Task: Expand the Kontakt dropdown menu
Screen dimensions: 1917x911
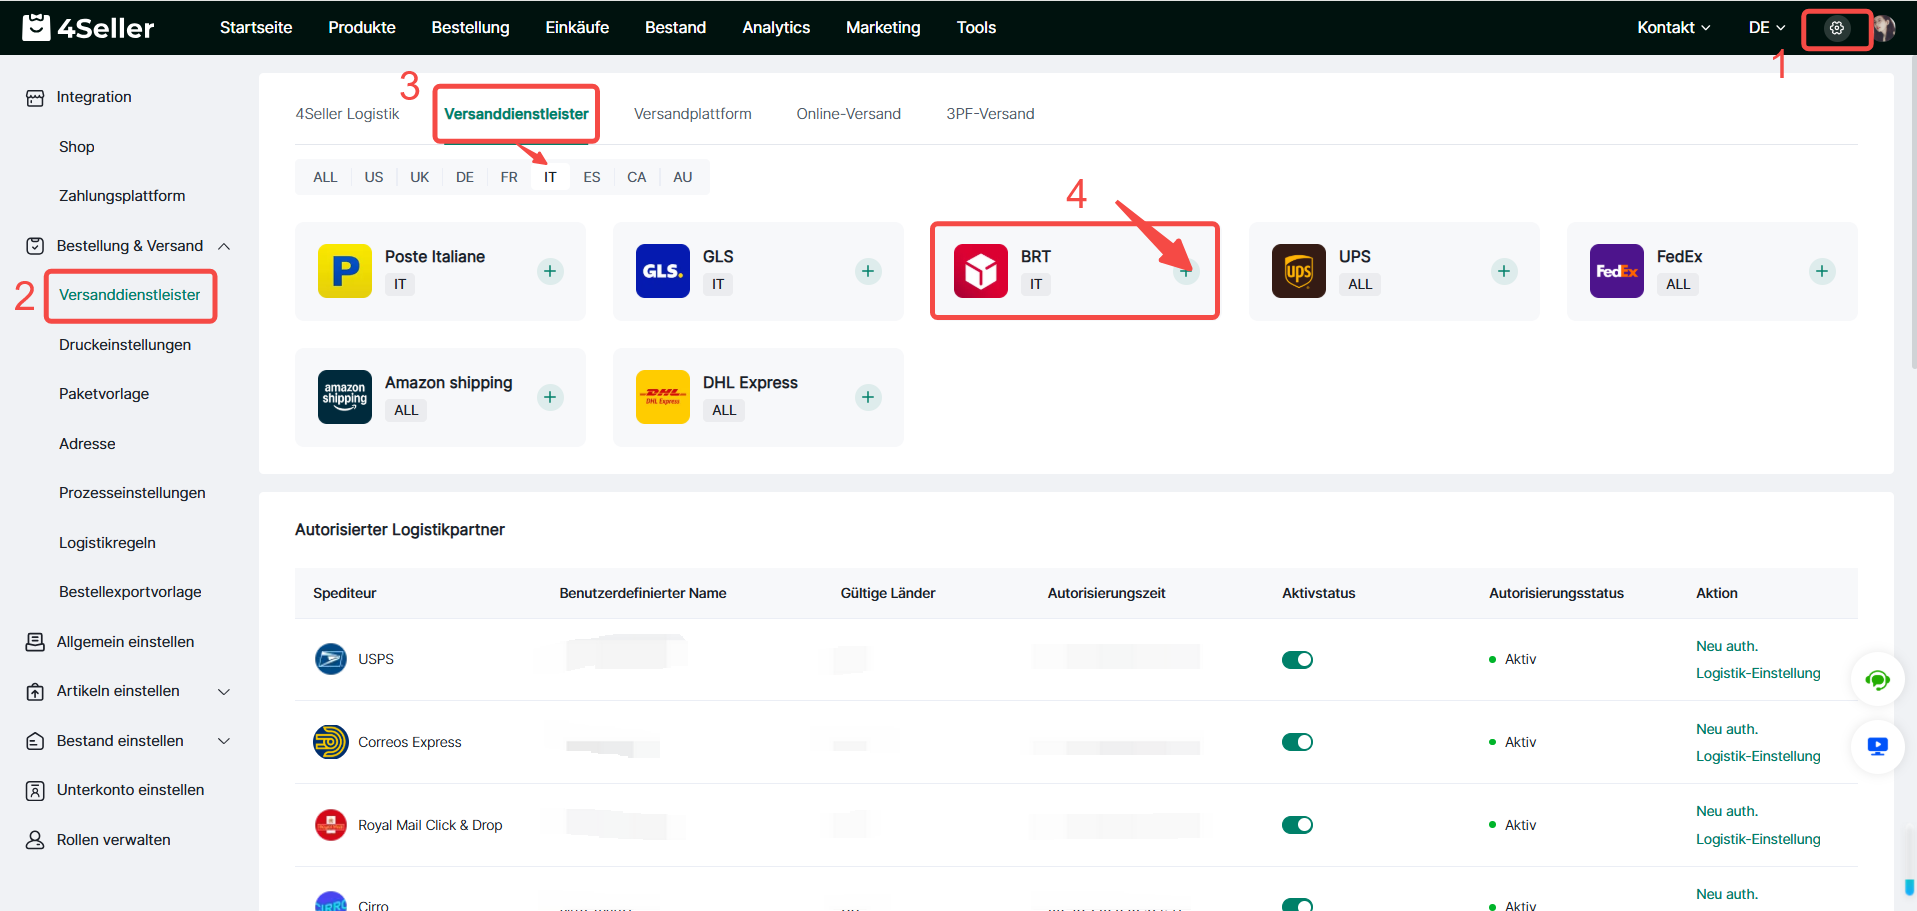Action: (1673, 28)
